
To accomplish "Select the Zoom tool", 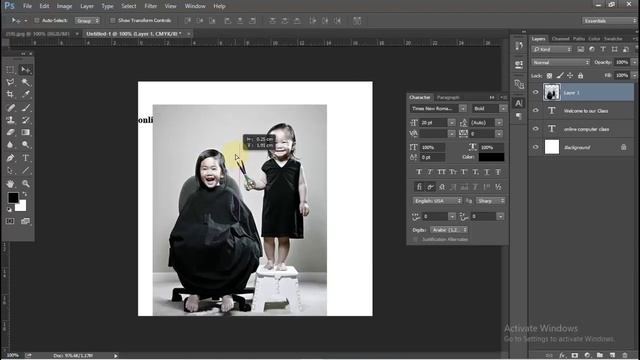I will tap(26, 184).
